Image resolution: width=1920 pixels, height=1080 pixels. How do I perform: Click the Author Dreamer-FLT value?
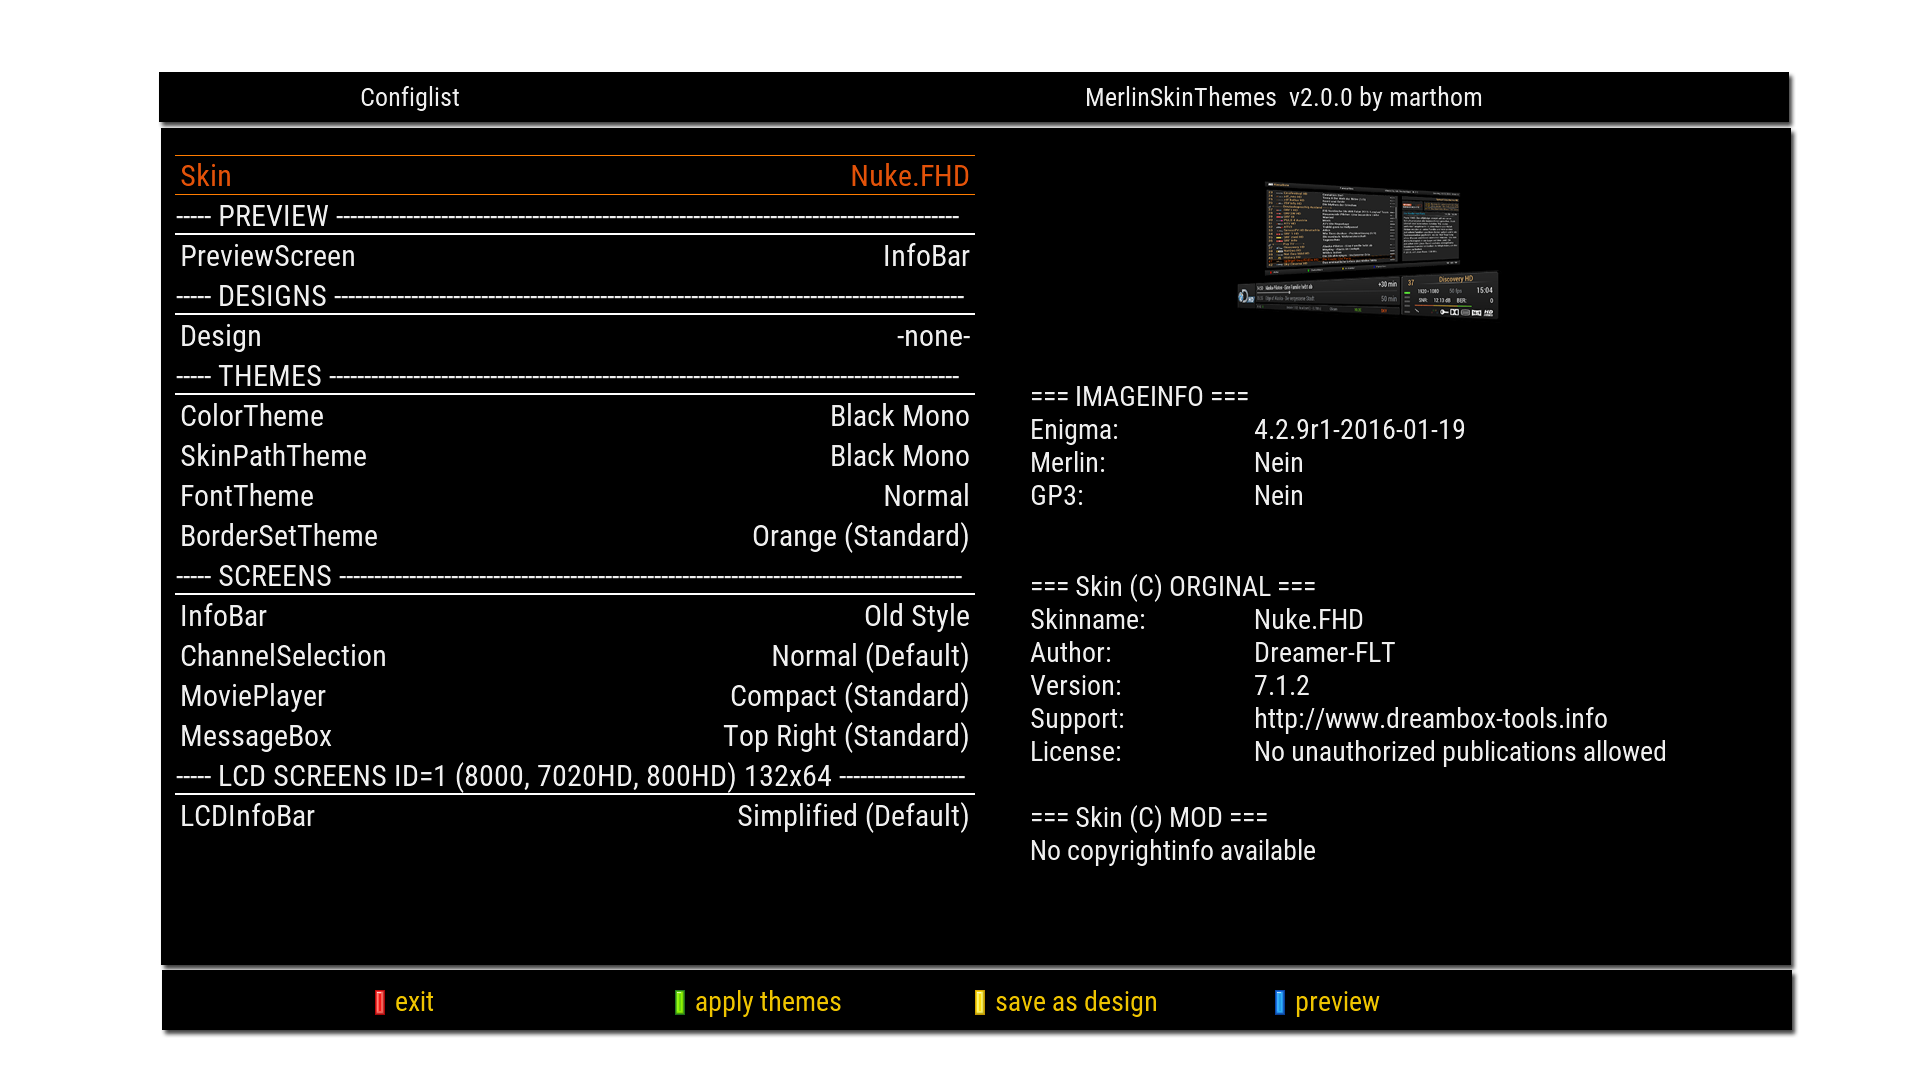(x=1325, y=653)
